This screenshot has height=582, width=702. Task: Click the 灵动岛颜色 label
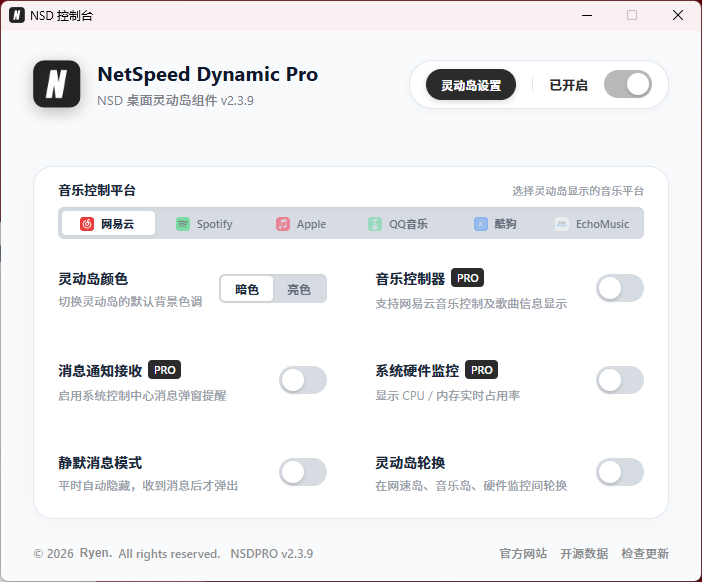coord(93,279)
